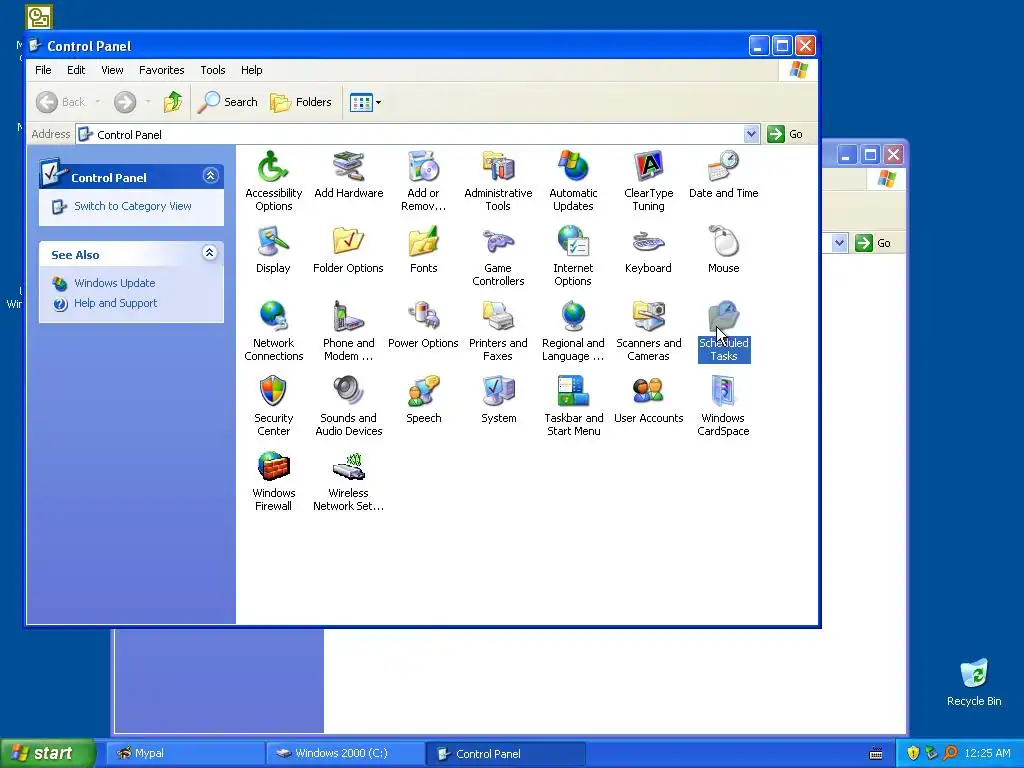
Task: Click Go button in the background window
Action: coord(874,243)
